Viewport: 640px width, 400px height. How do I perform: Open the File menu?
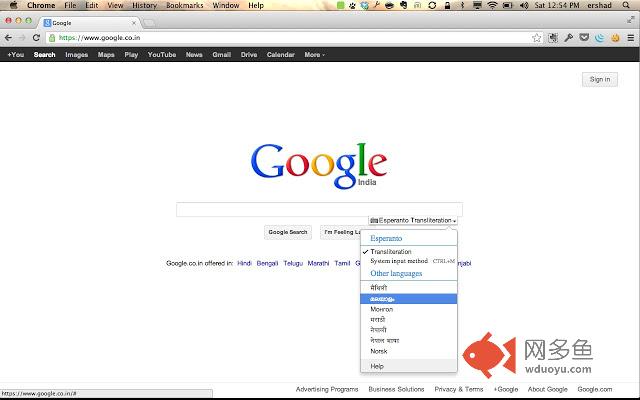click(x=70, y=5)
